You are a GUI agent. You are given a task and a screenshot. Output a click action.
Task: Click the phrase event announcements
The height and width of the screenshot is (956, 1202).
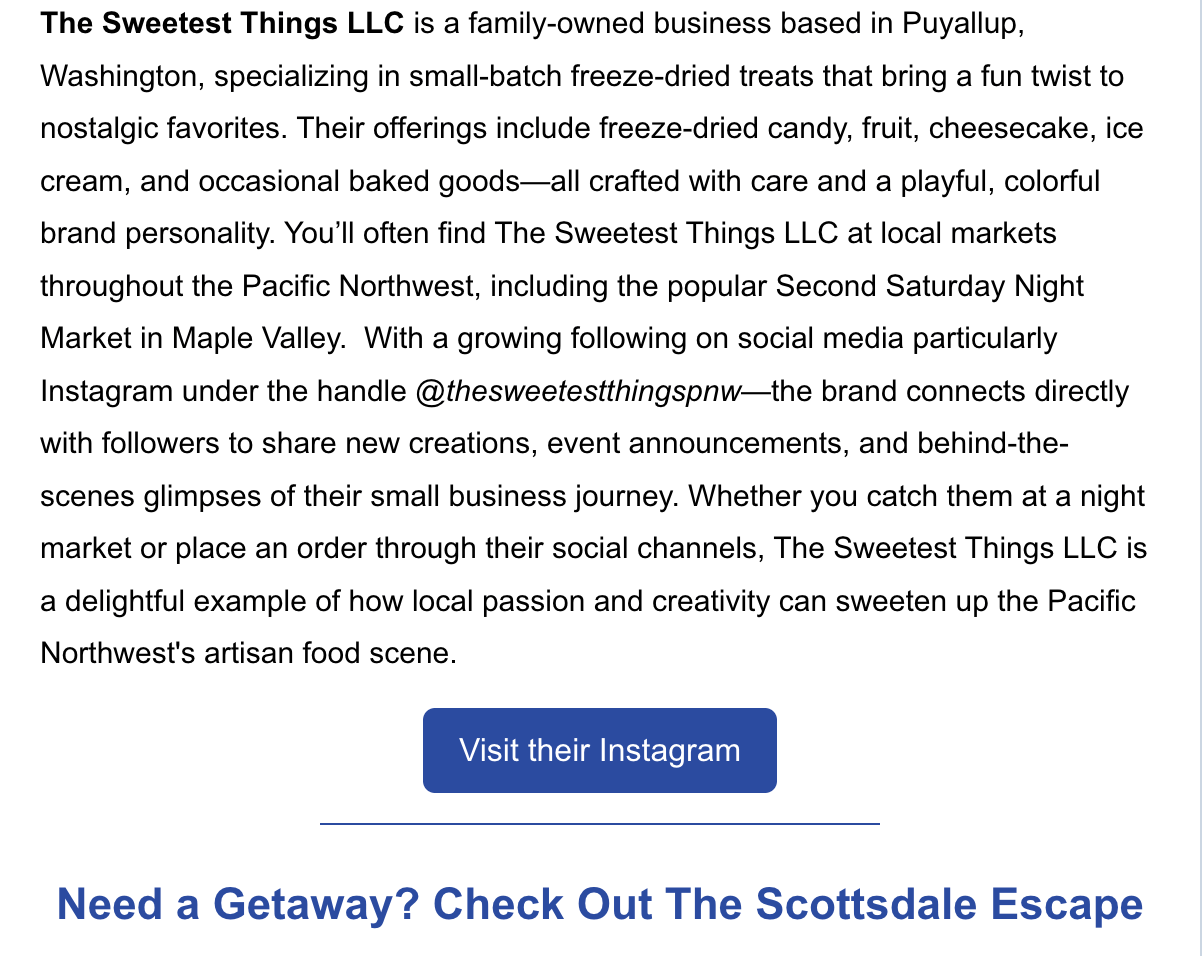[693, 443]
